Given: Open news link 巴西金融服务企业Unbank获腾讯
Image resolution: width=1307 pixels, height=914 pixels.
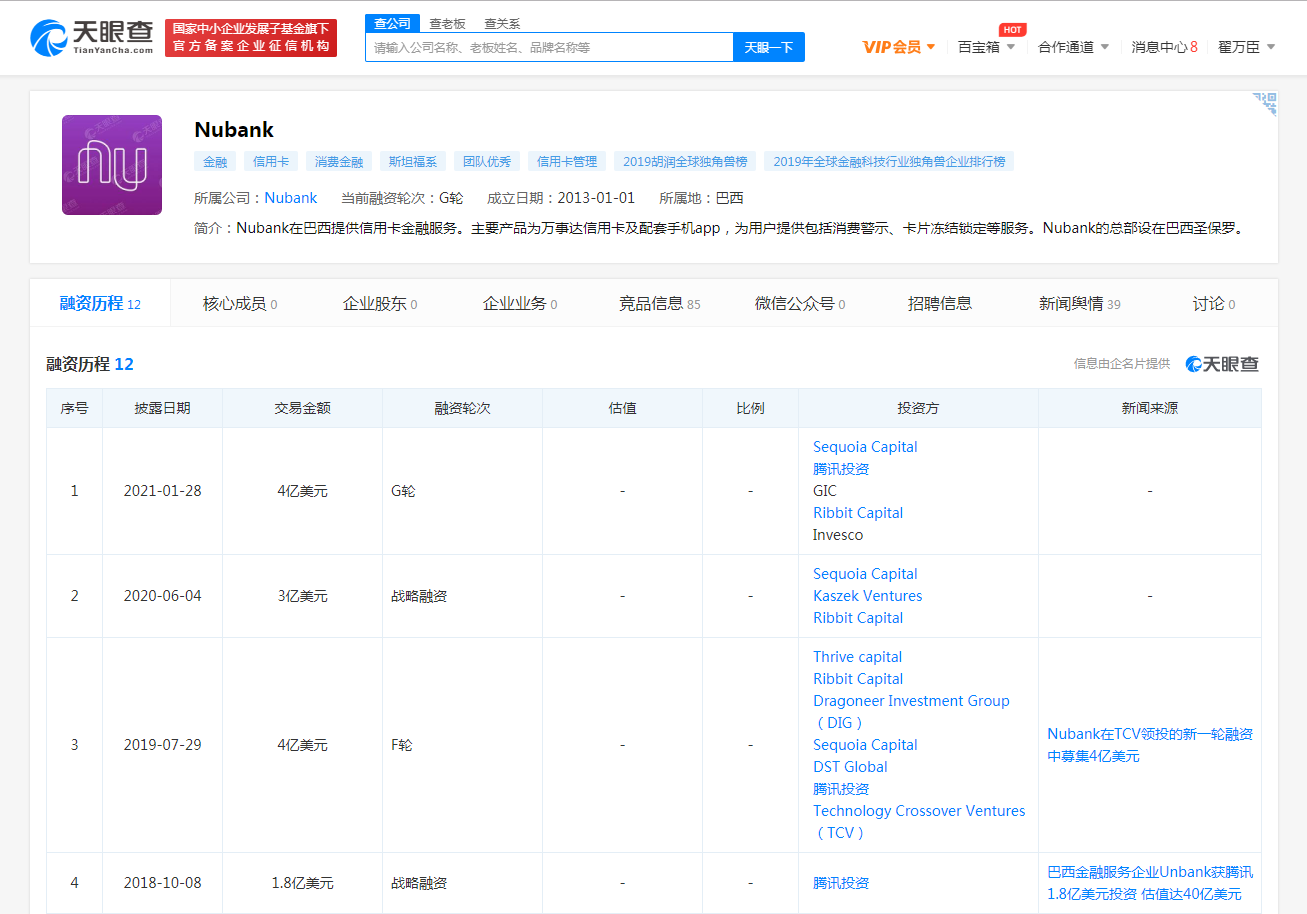Looking at the screenshot, I should [1150, 883].
